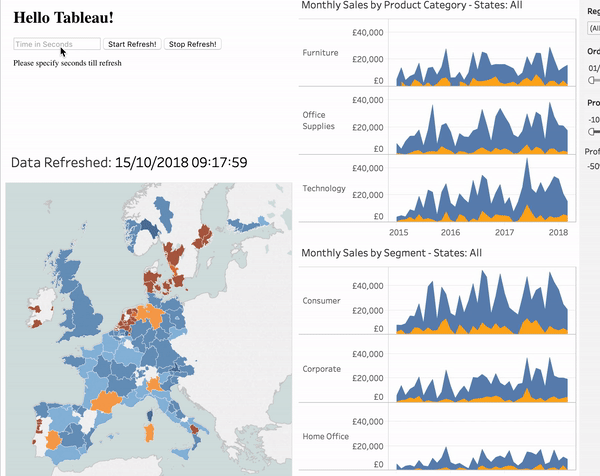Click the Order date slider left handle
Viewport: 600px width, 476px height.
(x=592, y=80)
